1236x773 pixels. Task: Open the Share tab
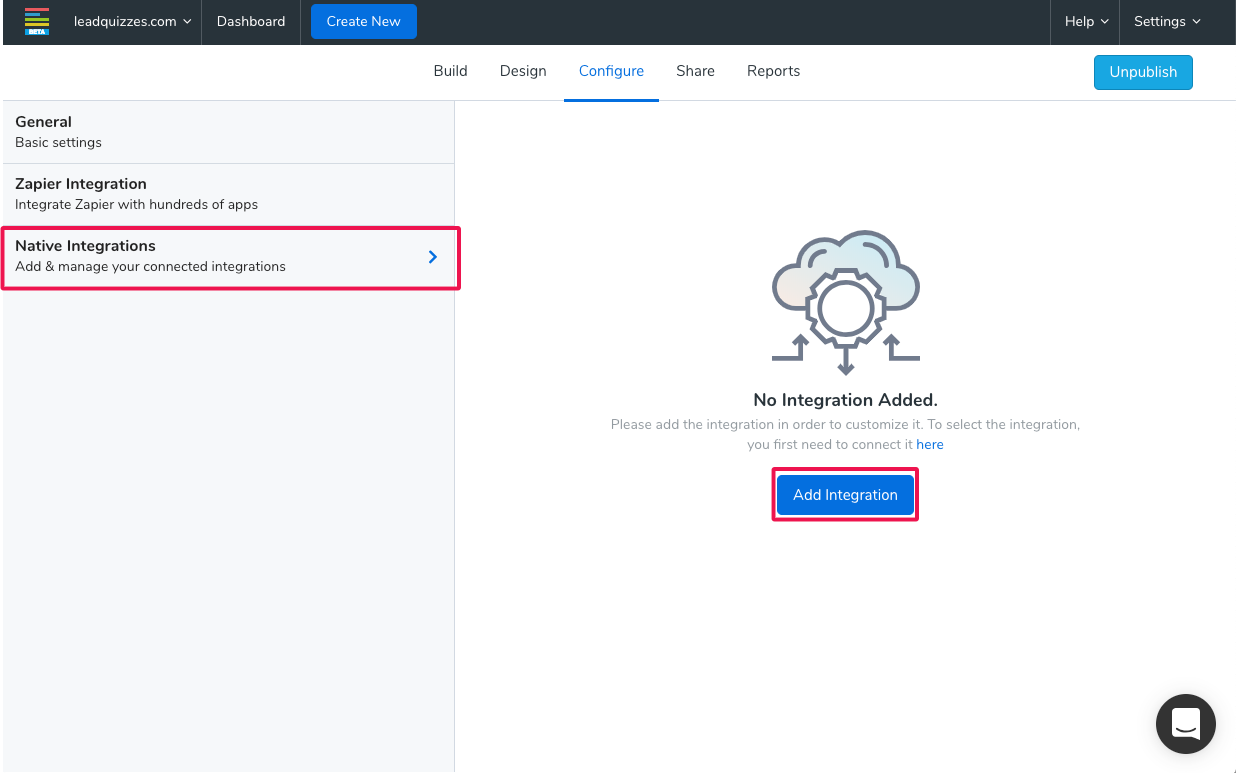695,71
